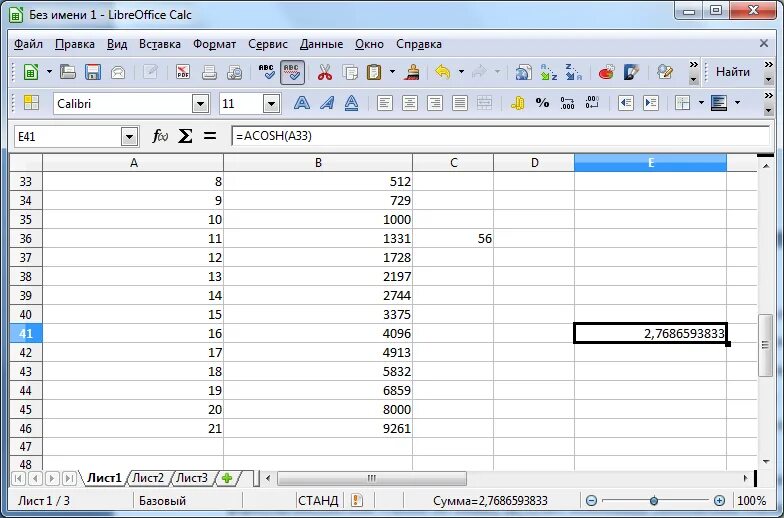The height and width of the screenshot is (518, 784).
Task: Add a new sheet with plus tab
Action: click(x=227, y=478)
